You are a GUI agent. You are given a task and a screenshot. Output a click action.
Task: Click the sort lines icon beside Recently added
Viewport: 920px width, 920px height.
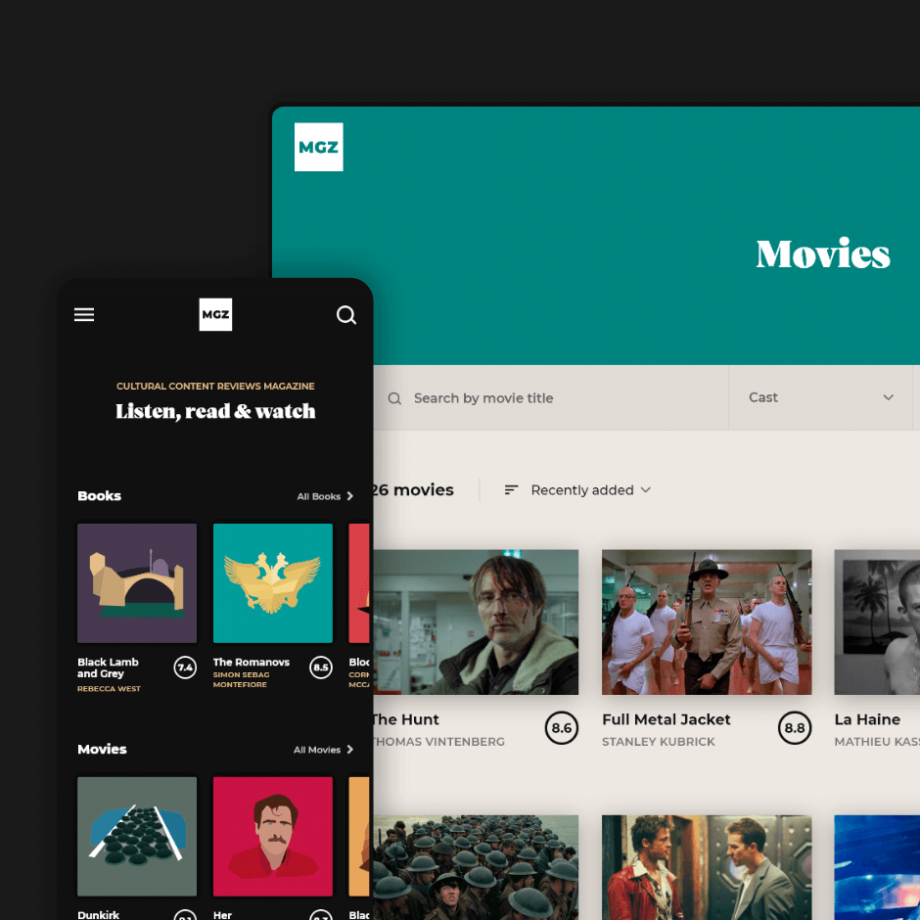[511, 490]
